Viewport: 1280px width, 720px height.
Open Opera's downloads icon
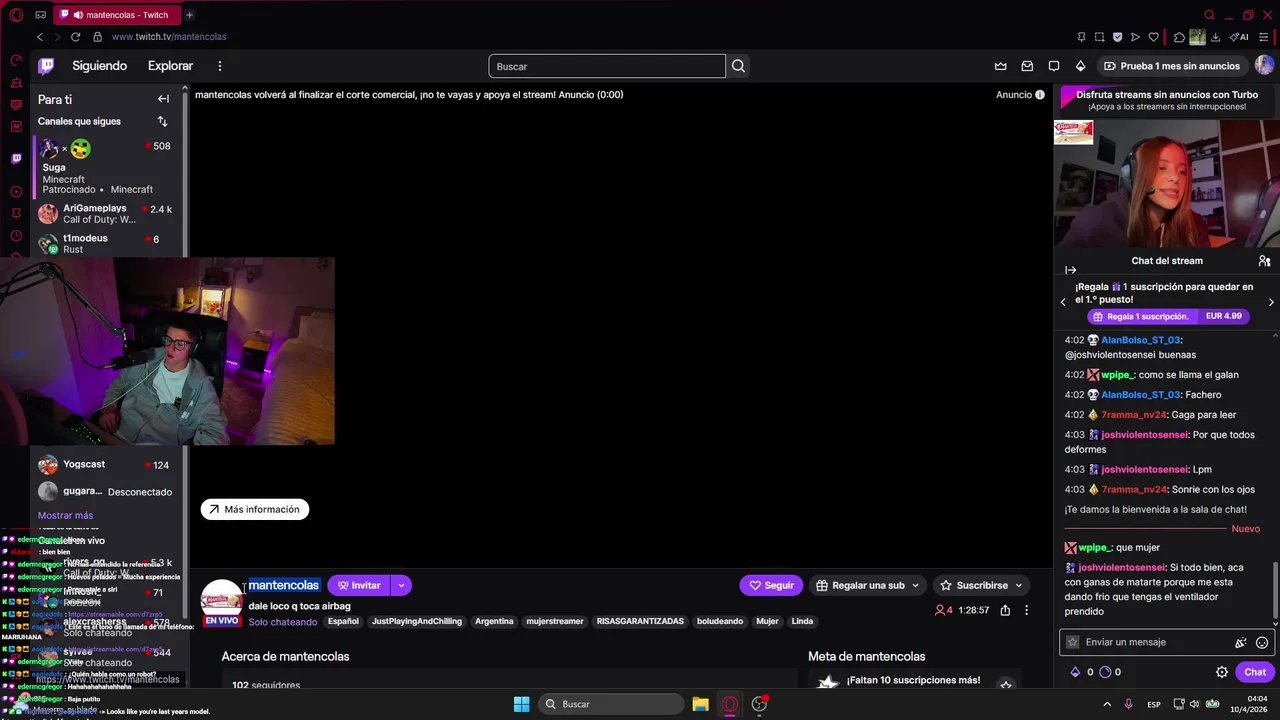pos(1215,37)
